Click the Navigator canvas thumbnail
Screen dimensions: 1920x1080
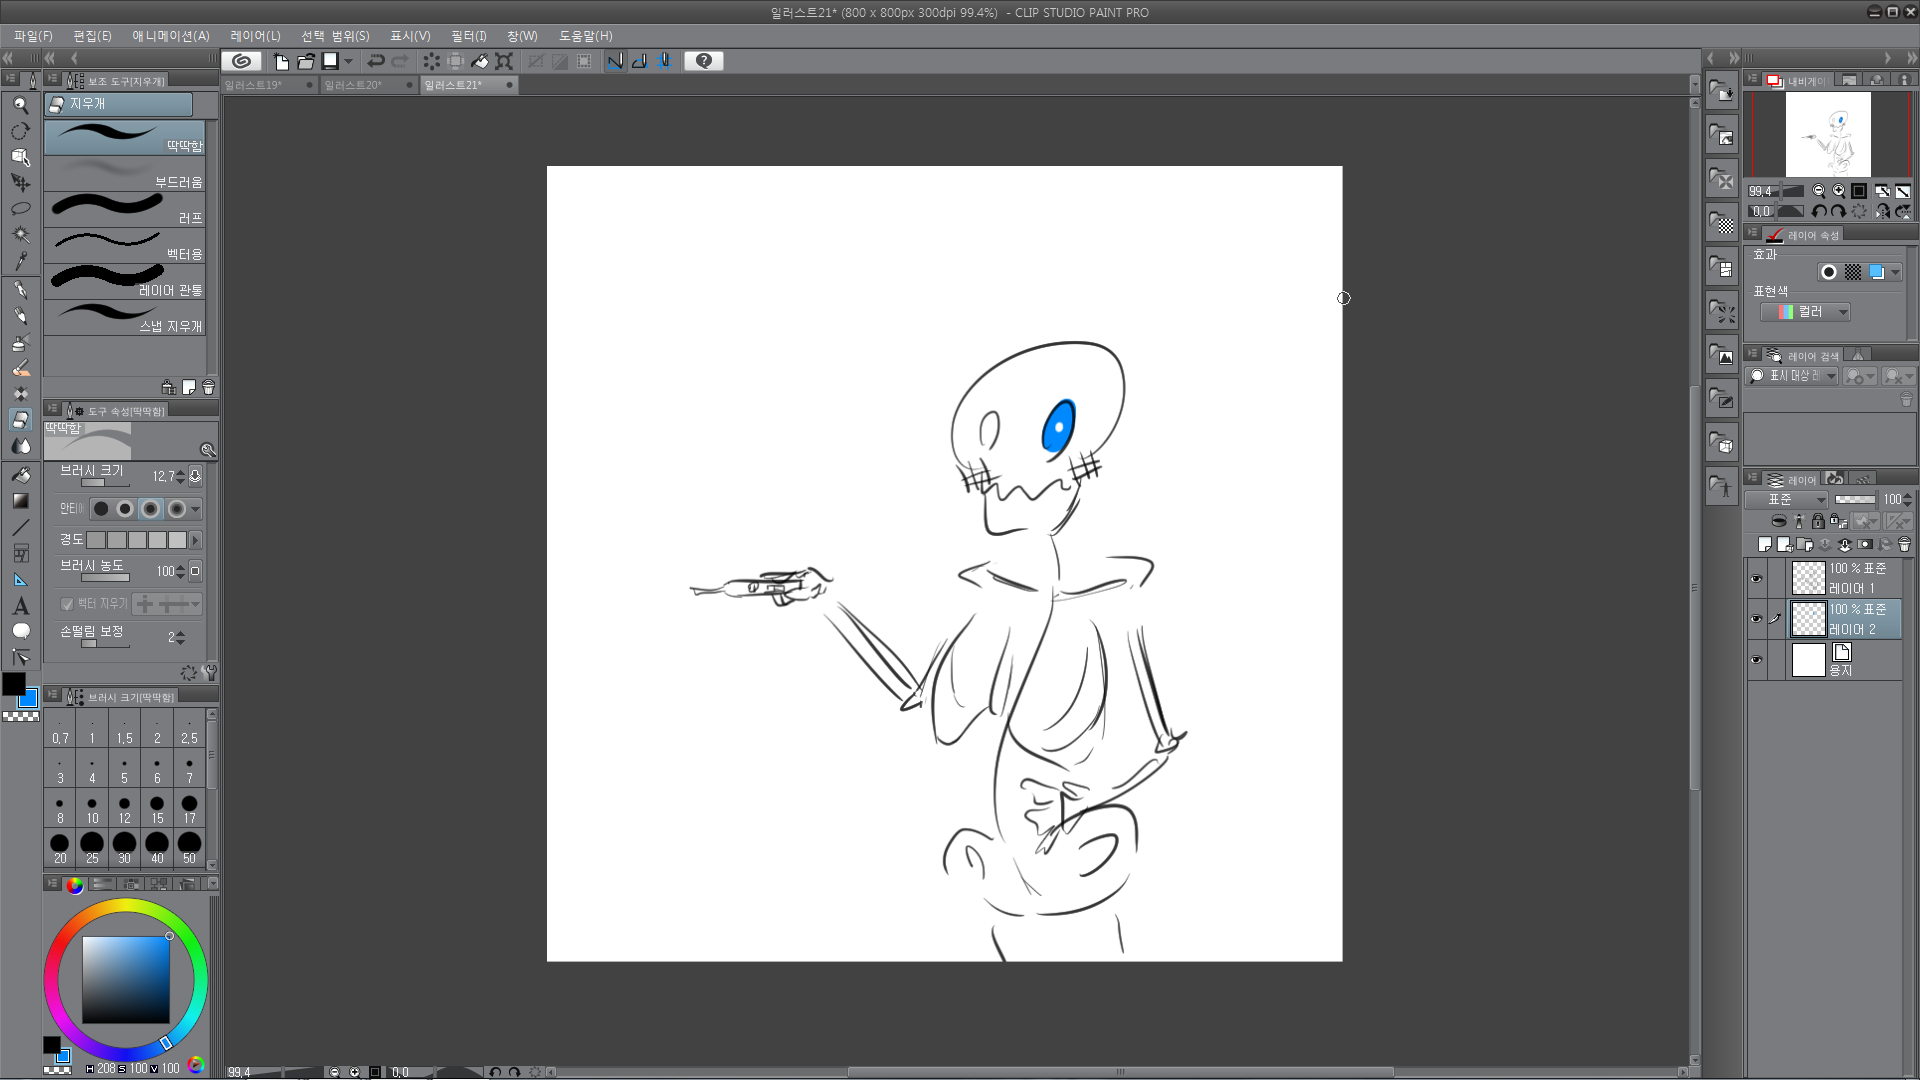pos(1828,135)
